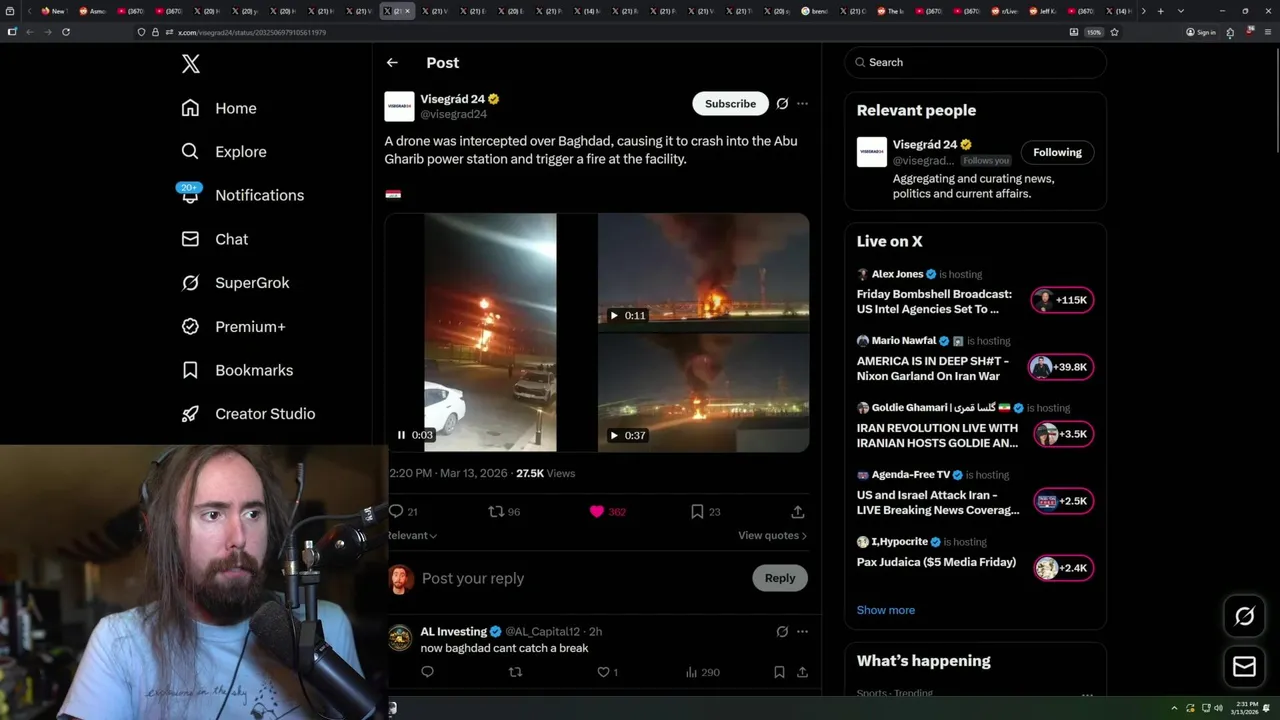Screen dimensions: 1280x720
Task: Open Friday Bombshell Broadcast title
Action: click(x=934, y=302)
